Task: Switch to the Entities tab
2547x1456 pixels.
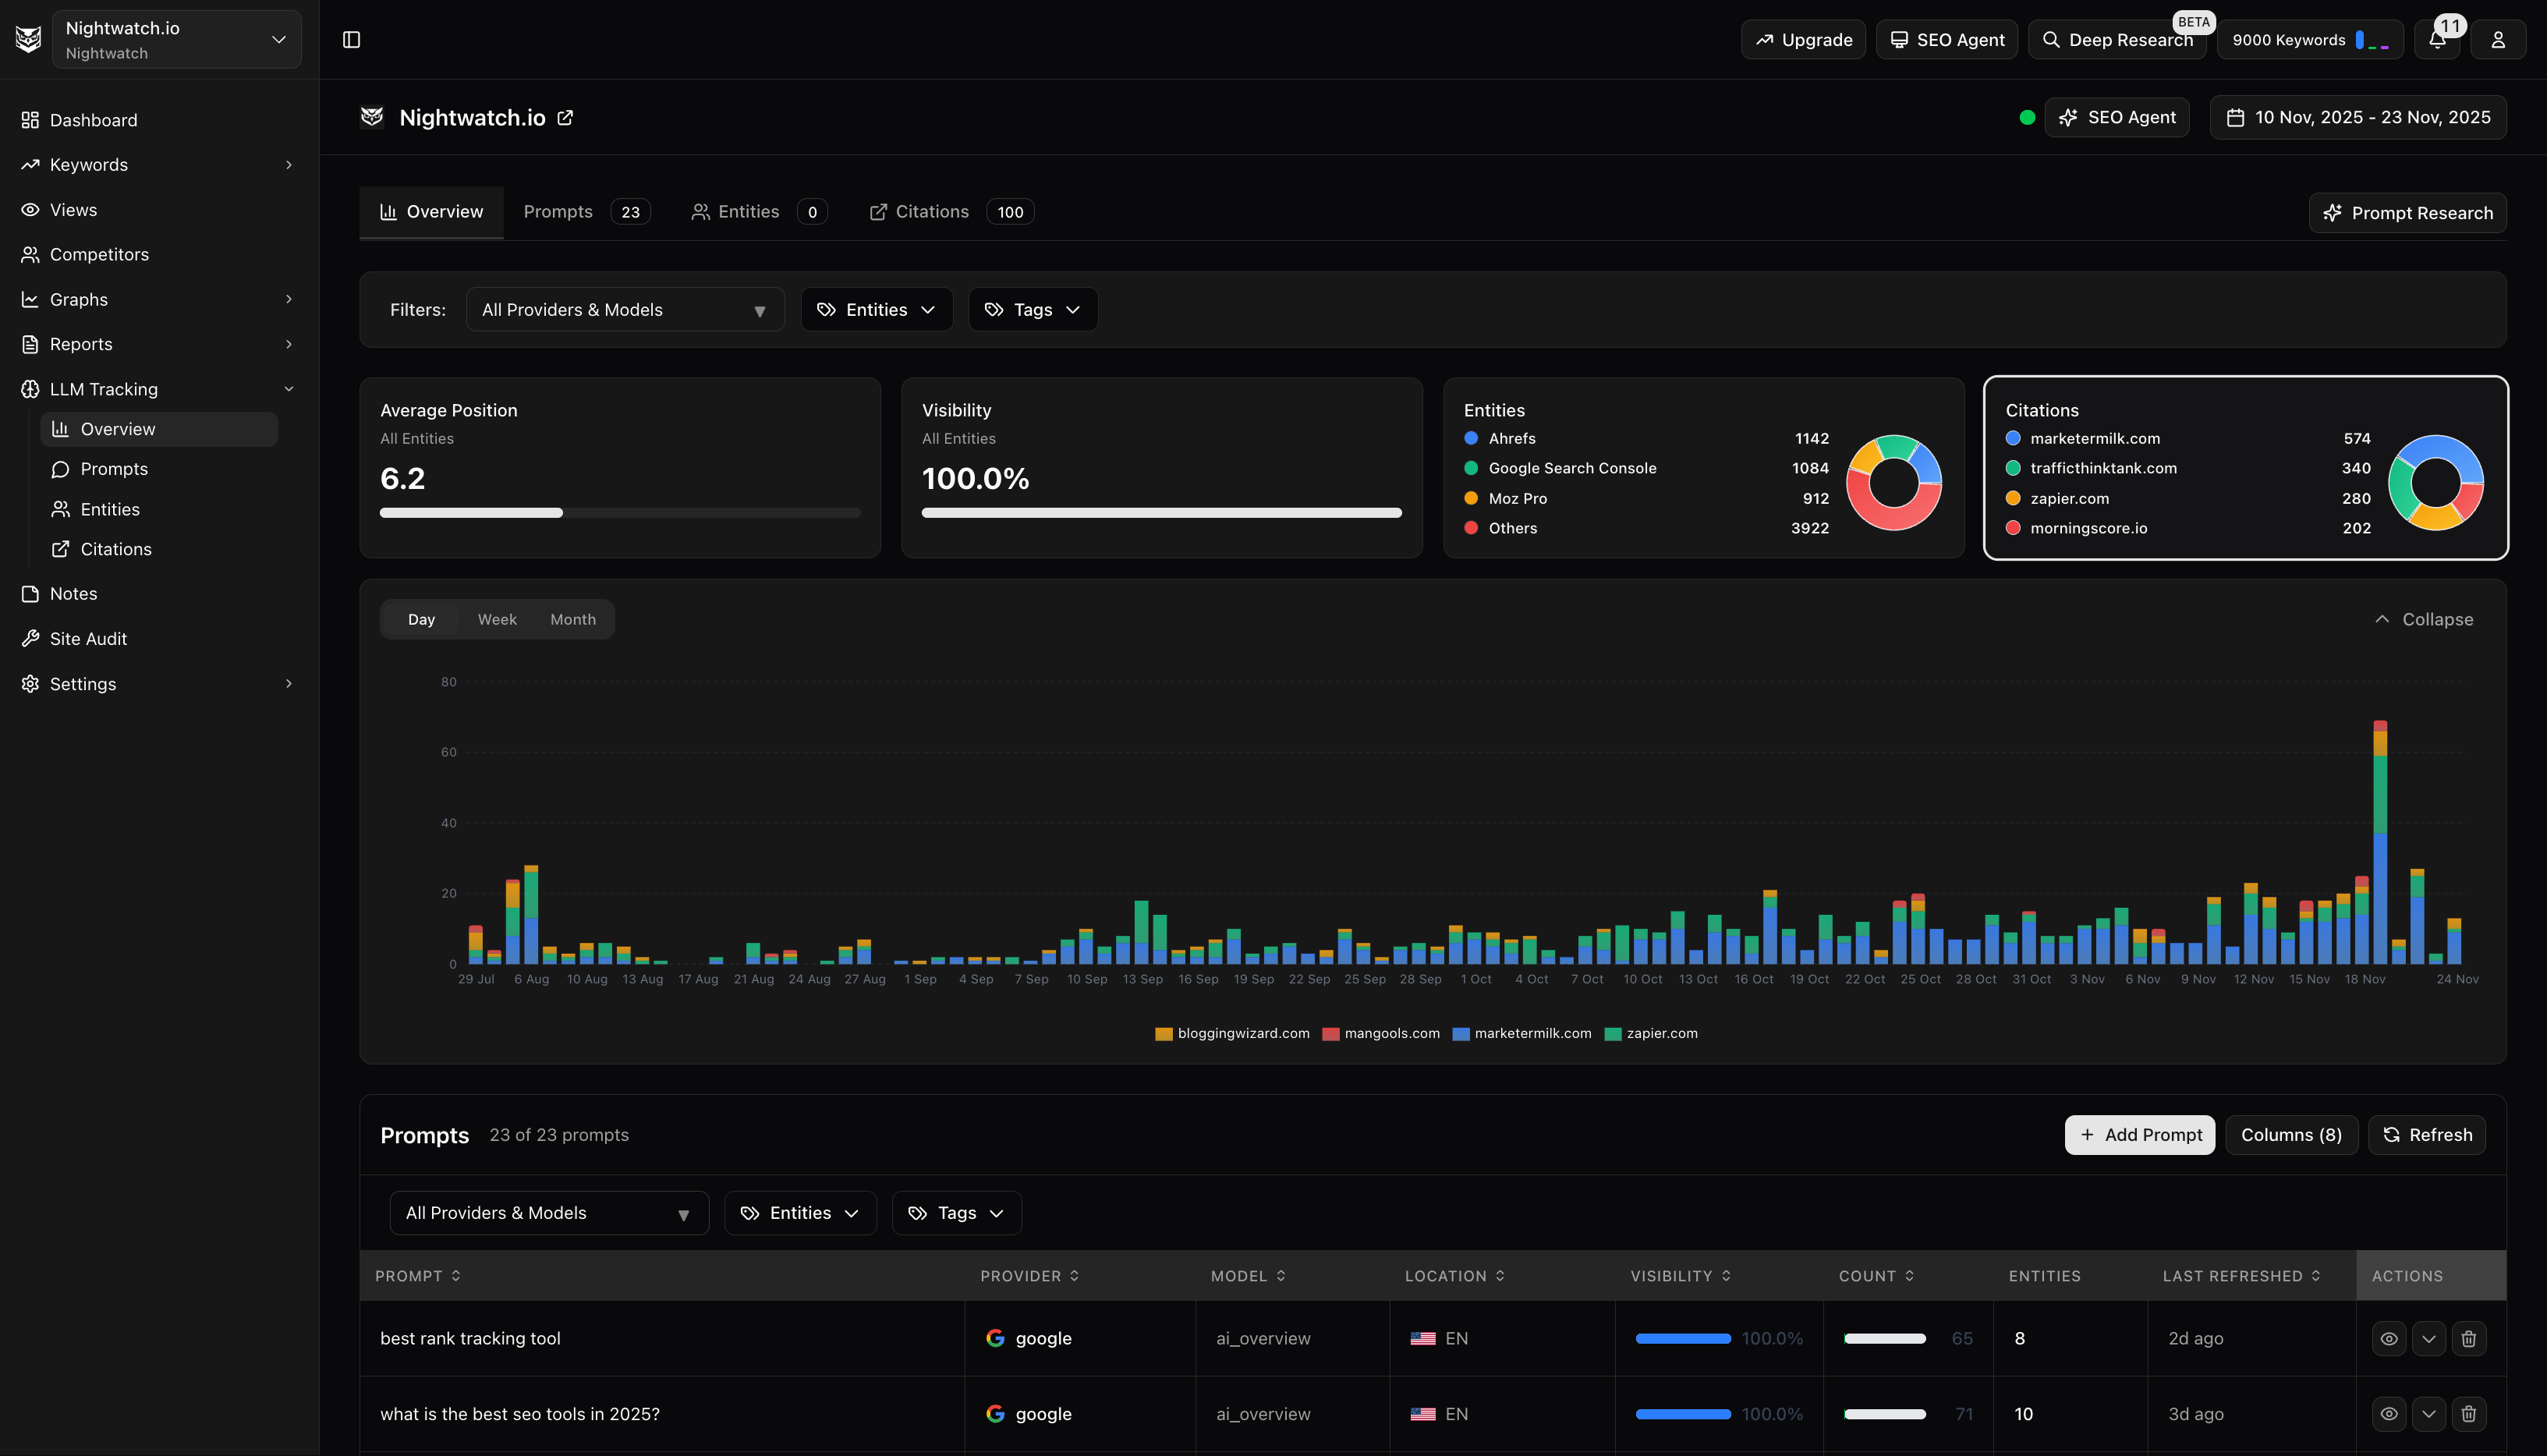Action: (x=759, y=212)
